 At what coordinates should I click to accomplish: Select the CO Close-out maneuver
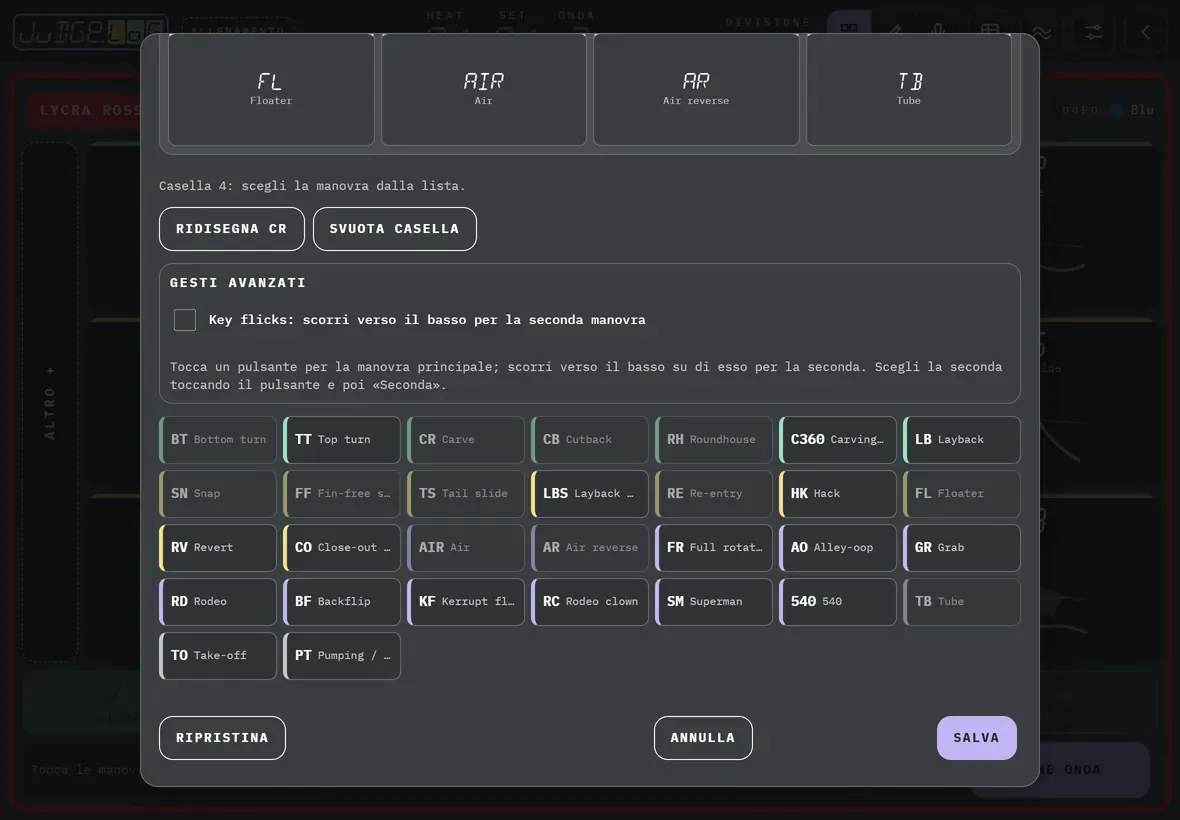[x=342, y=548]
